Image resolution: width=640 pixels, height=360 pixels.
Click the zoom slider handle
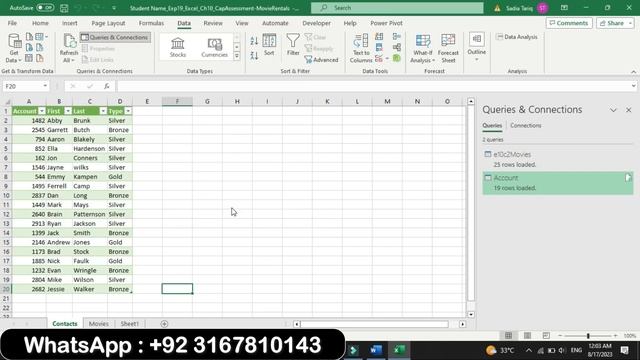pyautogui.click(x=588, y=336)
